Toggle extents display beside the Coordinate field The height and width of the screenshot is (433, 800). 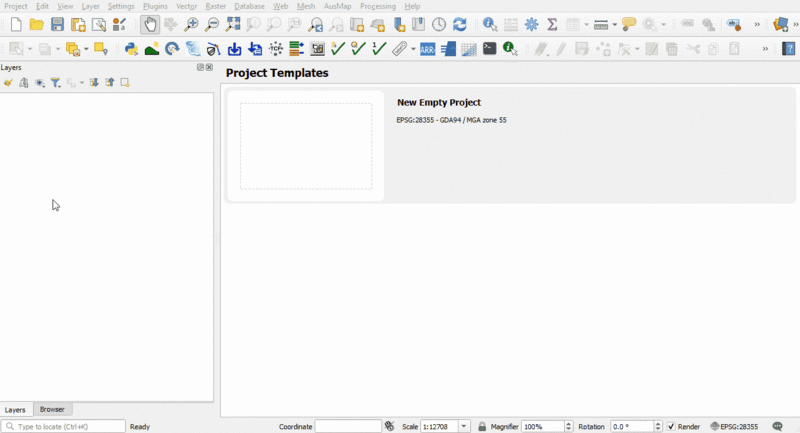coord(390,427)
